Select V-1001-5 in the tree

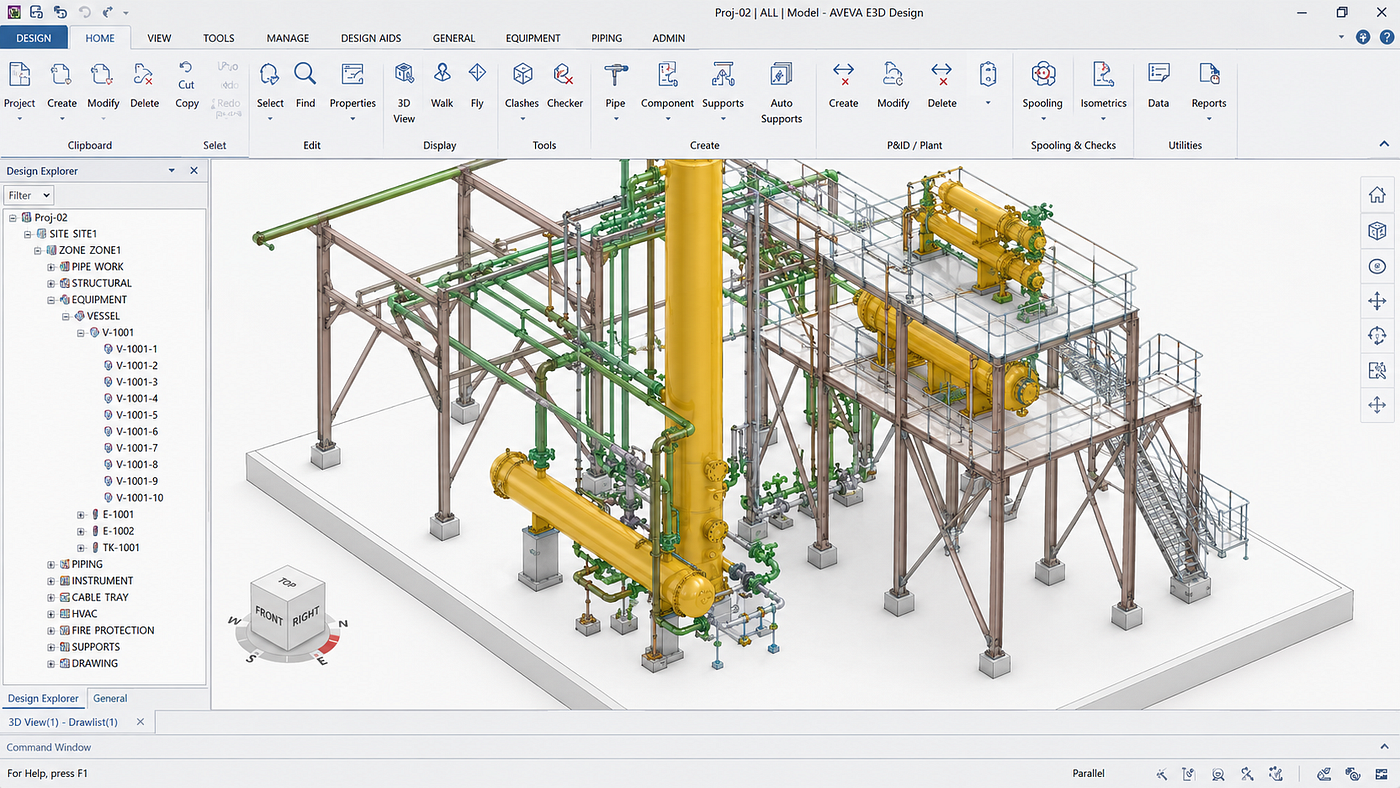point(137,415)
